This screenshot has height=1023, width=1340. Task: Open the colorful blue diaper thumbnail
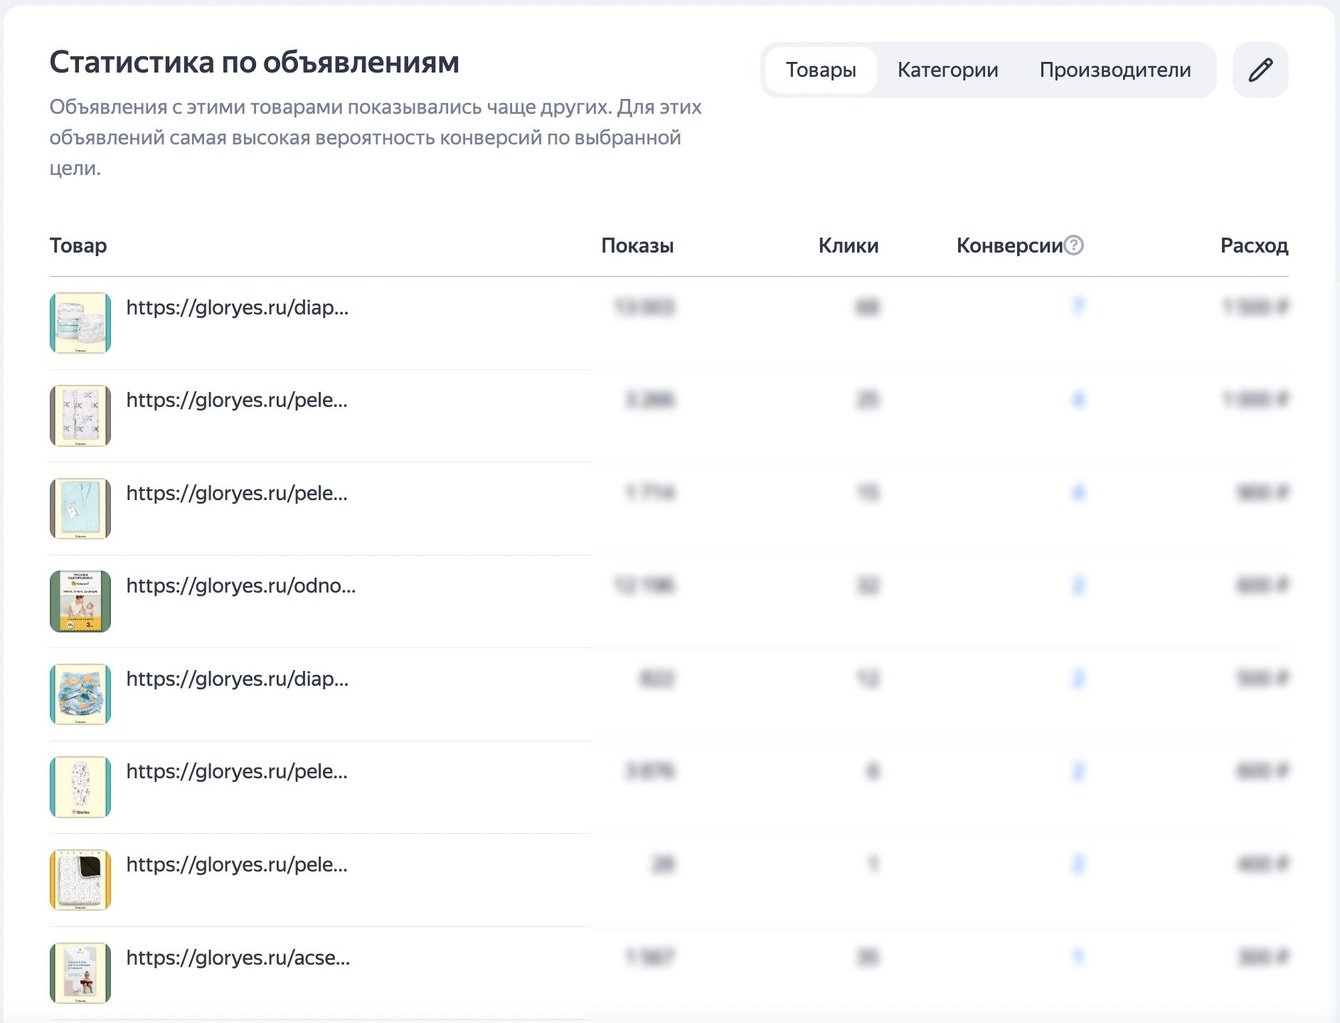pos(80,695)
